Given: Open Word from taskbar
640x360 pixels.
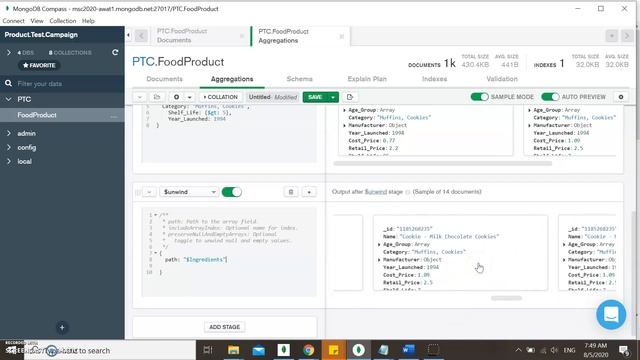Looking at the screenshot, I should tap(408, 350).
